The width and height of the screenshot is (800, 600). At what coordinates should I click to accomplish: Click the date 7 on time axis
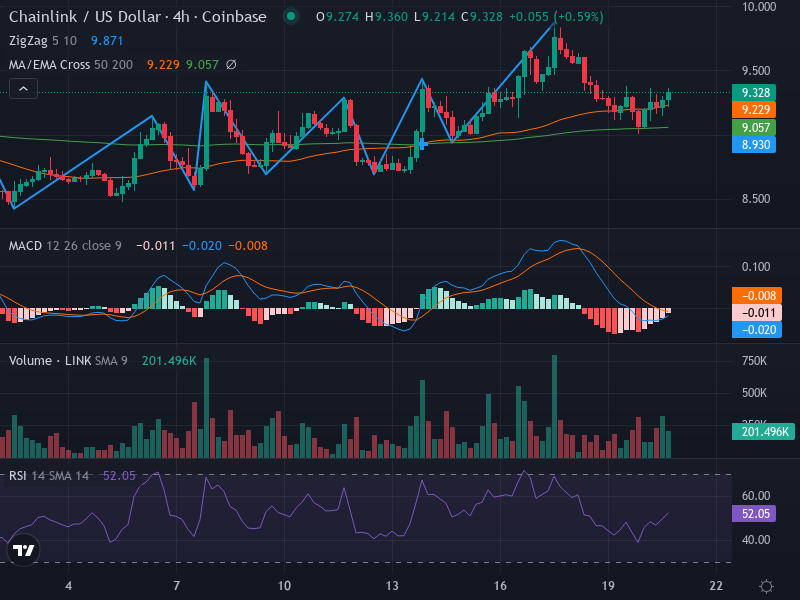[x=177, y=586]
